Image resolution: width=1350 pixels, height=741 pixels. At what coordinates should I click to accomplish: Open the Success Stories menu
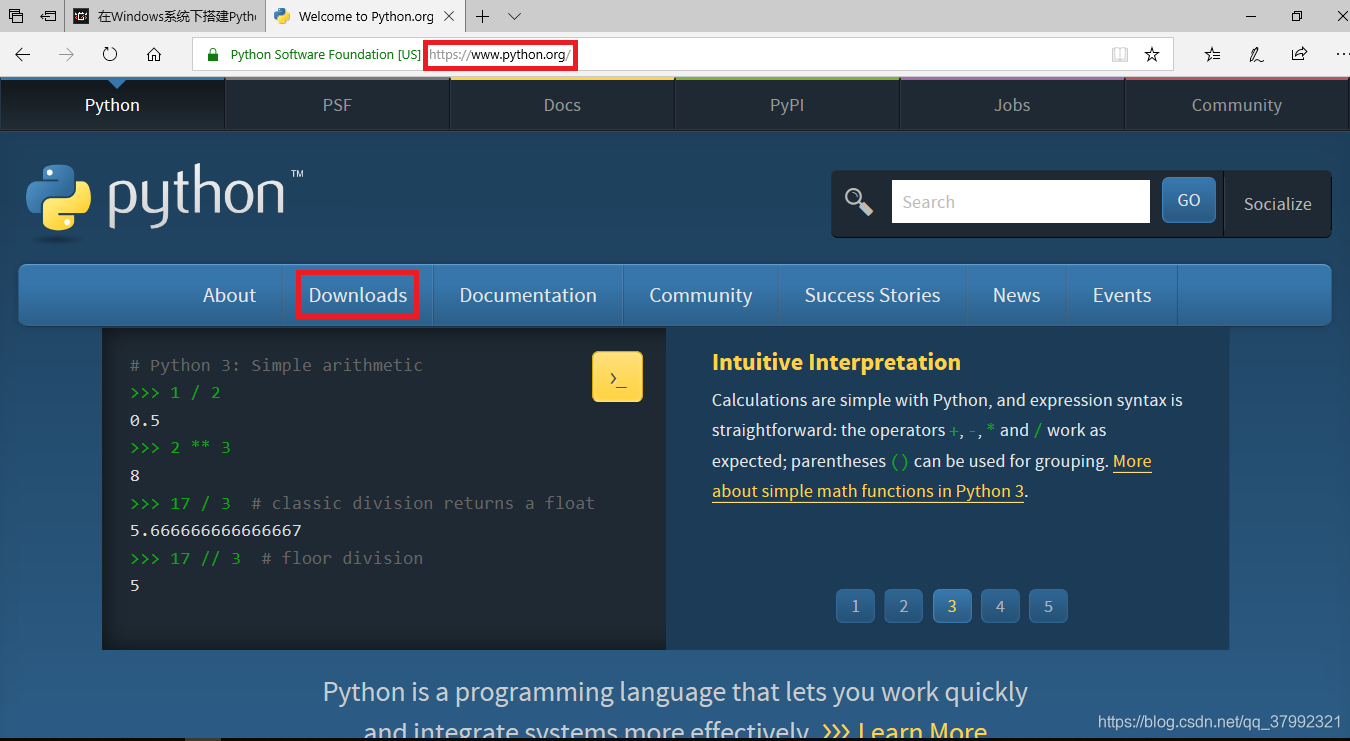[x=872, y=295]
